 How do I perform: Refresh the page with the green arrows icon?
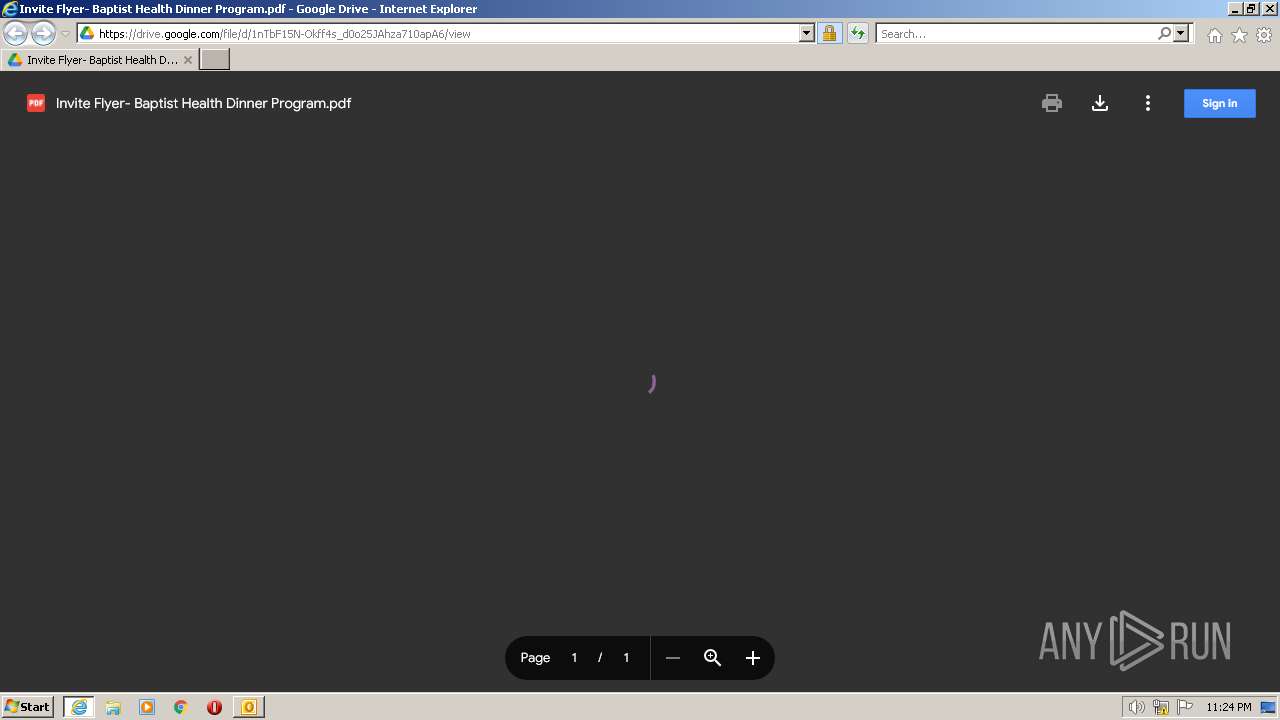pos(858,34)
